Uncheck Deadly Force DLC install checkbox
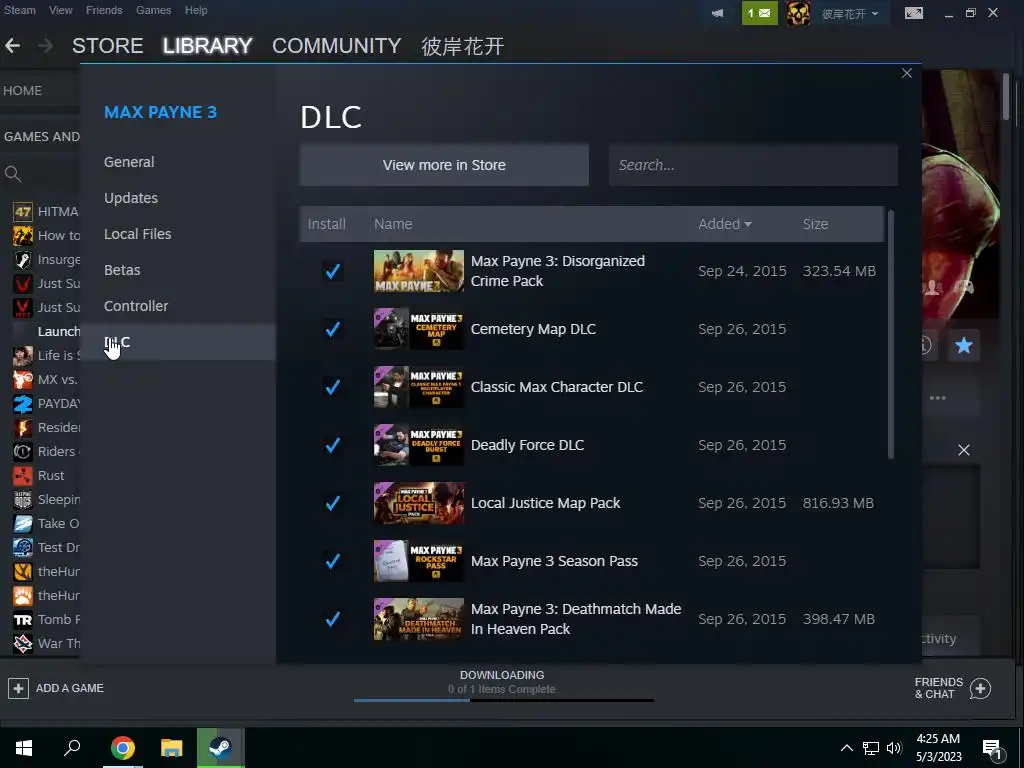Image resolution: width=1024 pixels, height=768 pixels. tap(332, 445)
